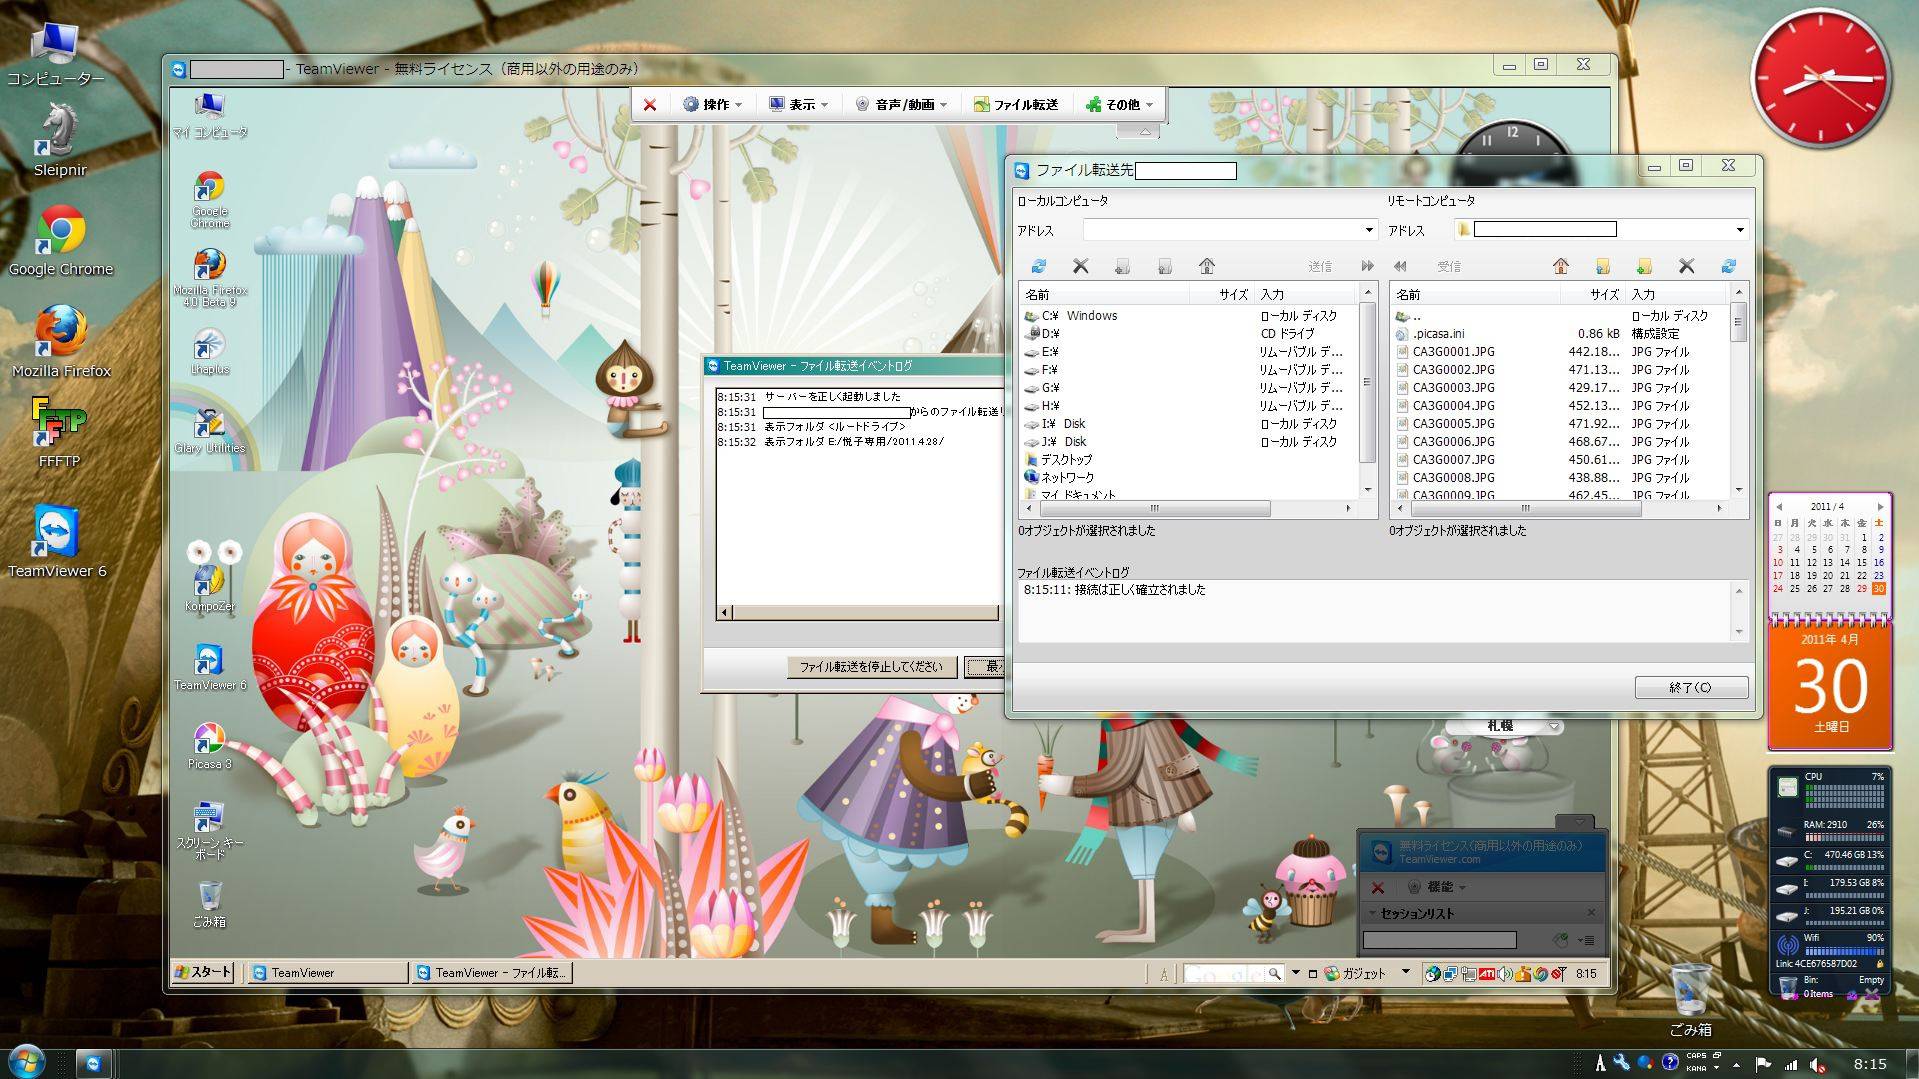This screenshot has width=1919, height=1079.
Task: Open the 音声/動画 dropdown menu
Action: (901, 104)
